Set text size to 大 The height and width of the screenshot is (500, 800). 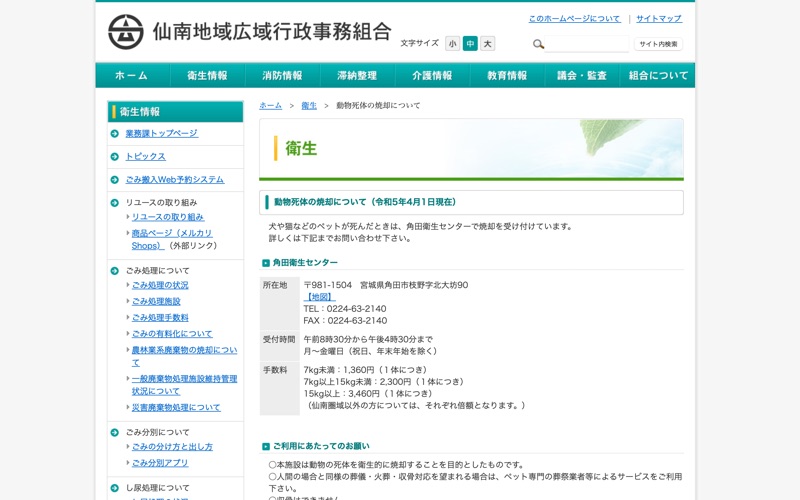coord(488,44)
